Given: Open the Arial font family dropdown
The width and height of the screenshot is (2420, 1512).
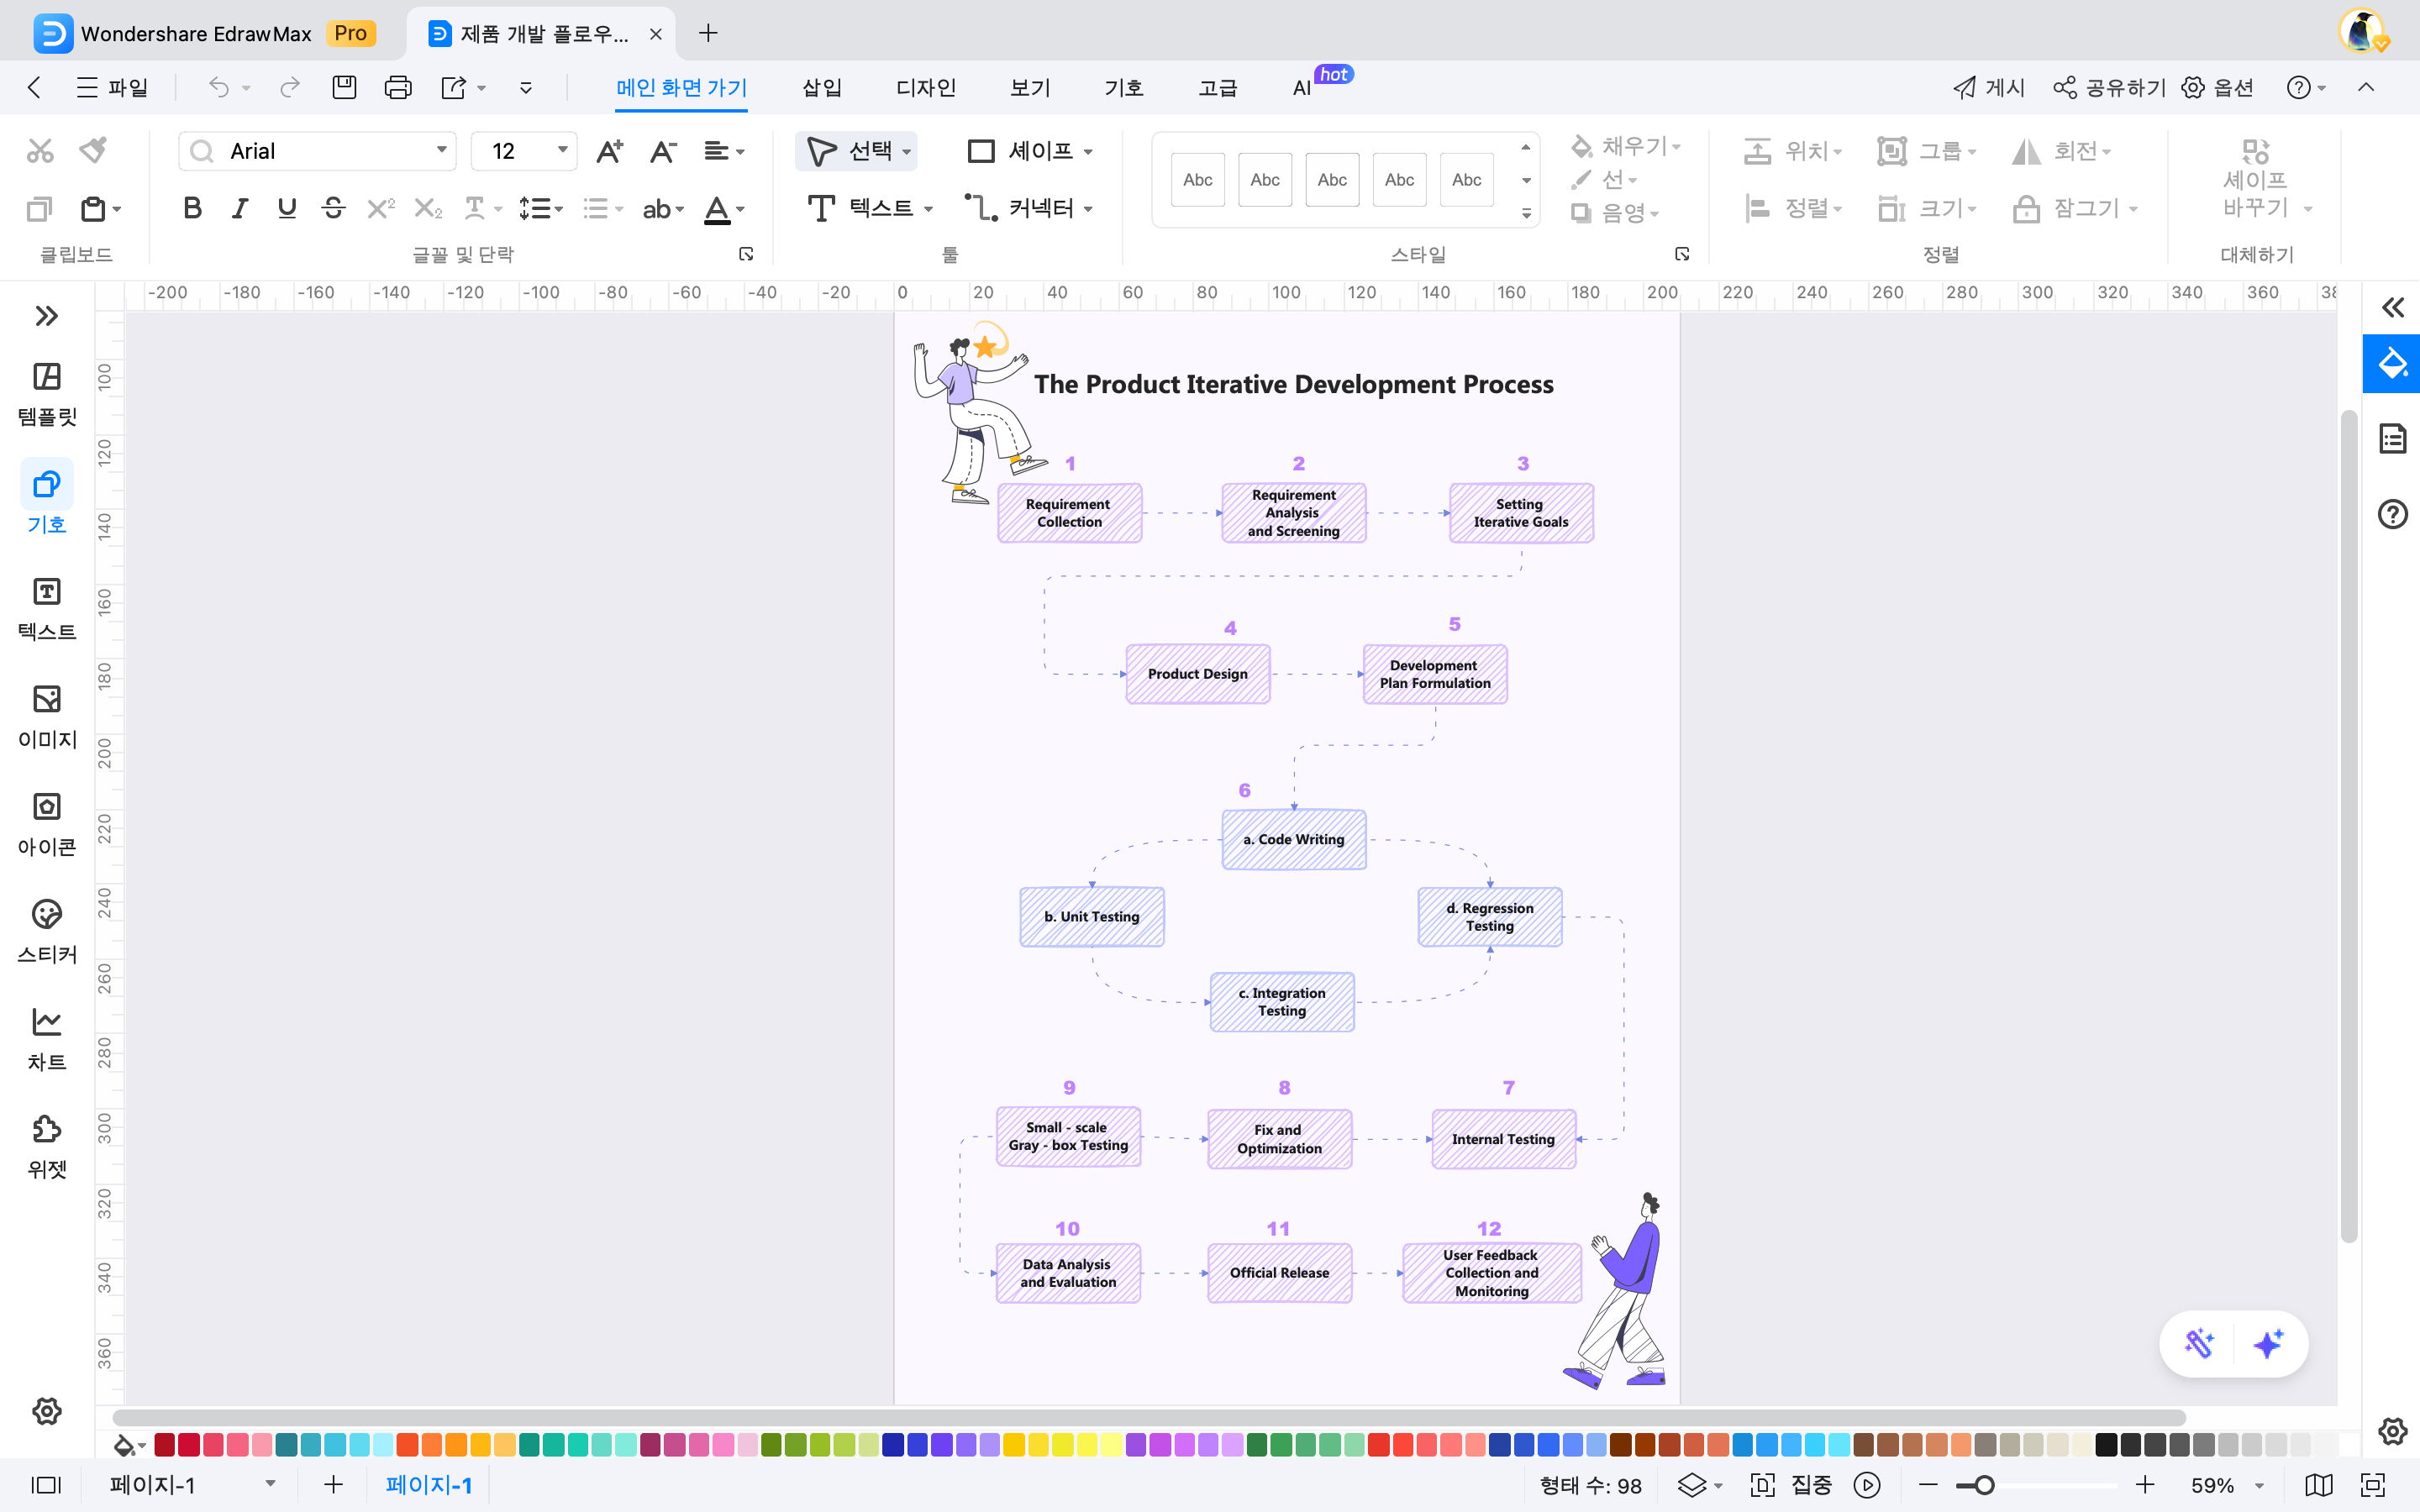Looking at the screenshot, I should pos(441,151).
